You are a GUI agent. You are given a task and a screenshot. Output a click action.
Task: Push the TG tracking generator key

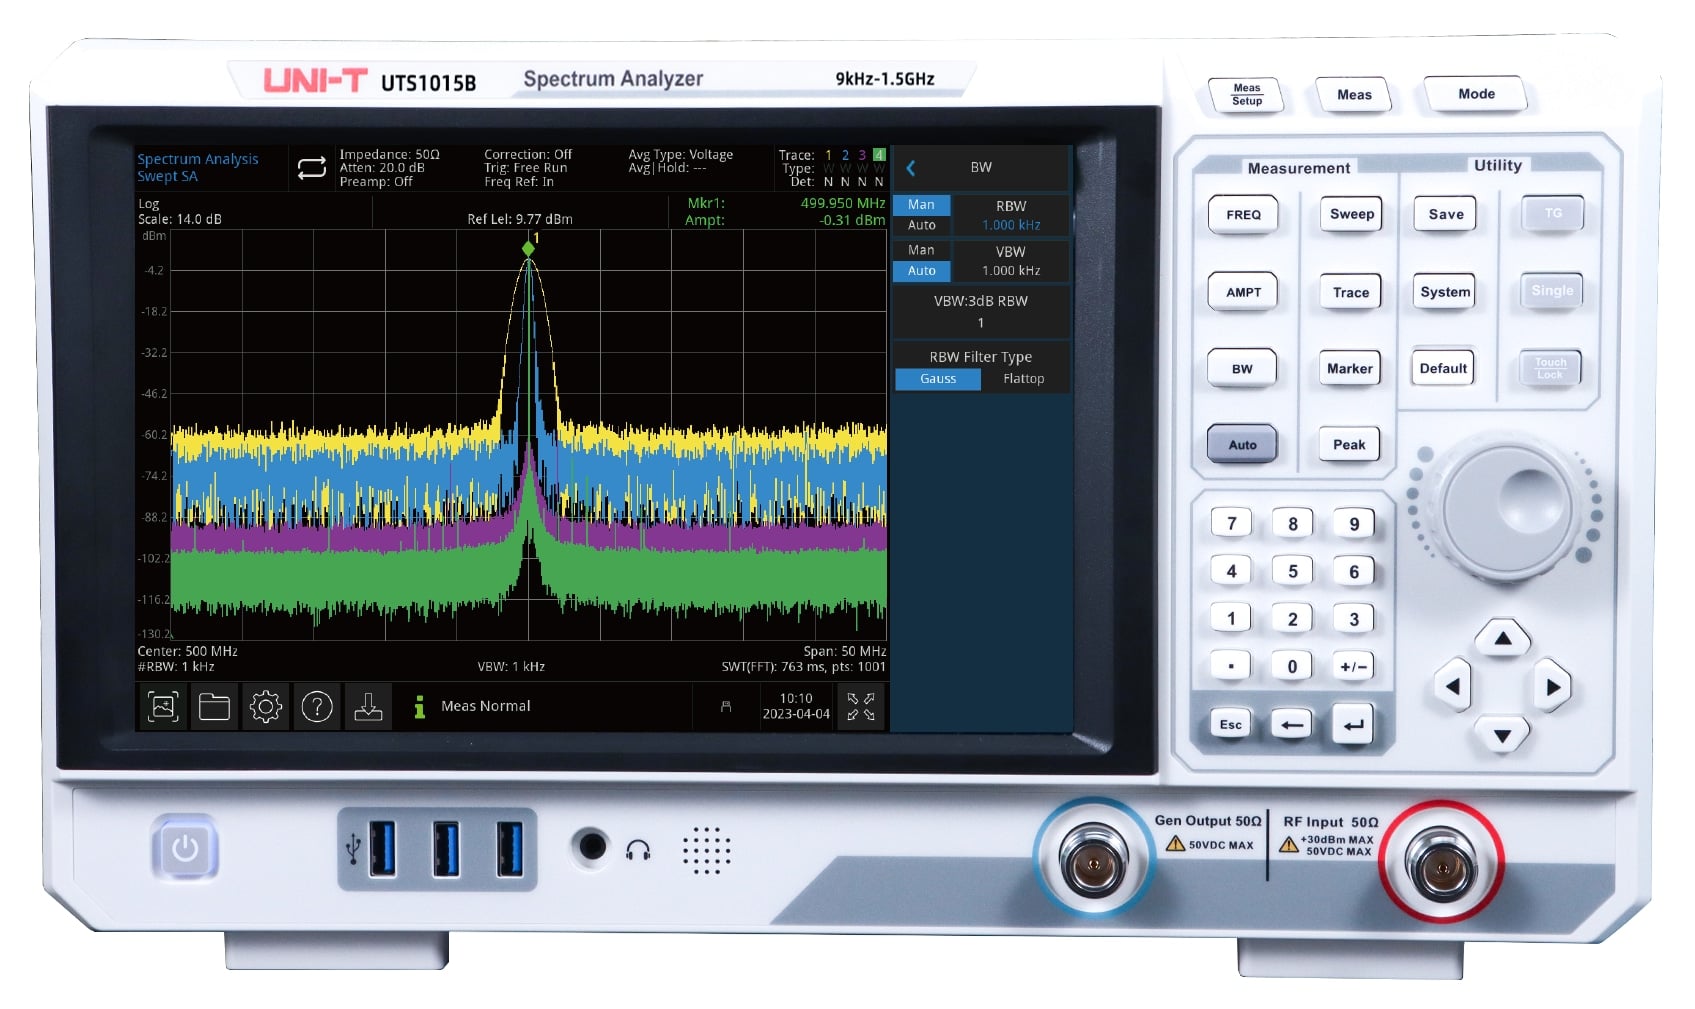click(1552, 213)
